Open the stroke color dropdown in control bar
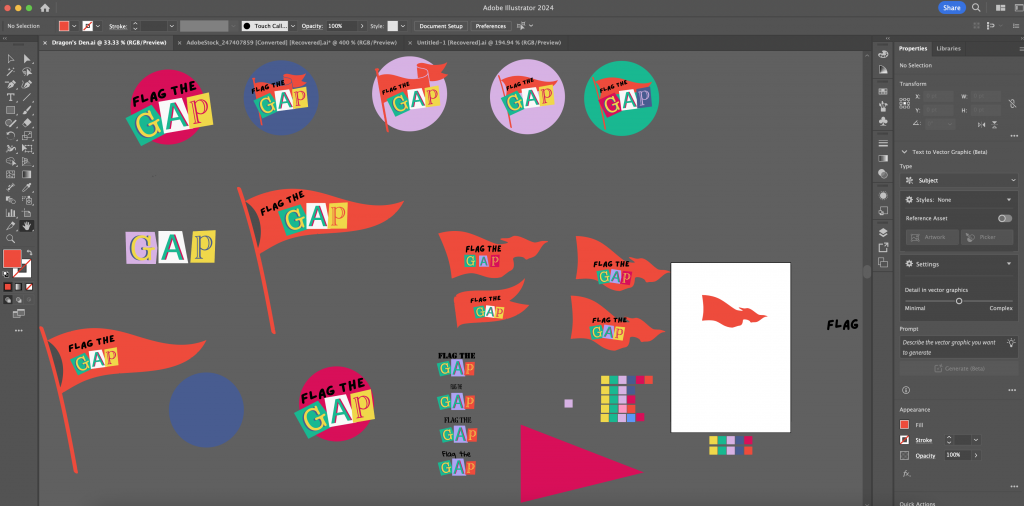This screenshot has width=1024, height=506. [97, 26]
